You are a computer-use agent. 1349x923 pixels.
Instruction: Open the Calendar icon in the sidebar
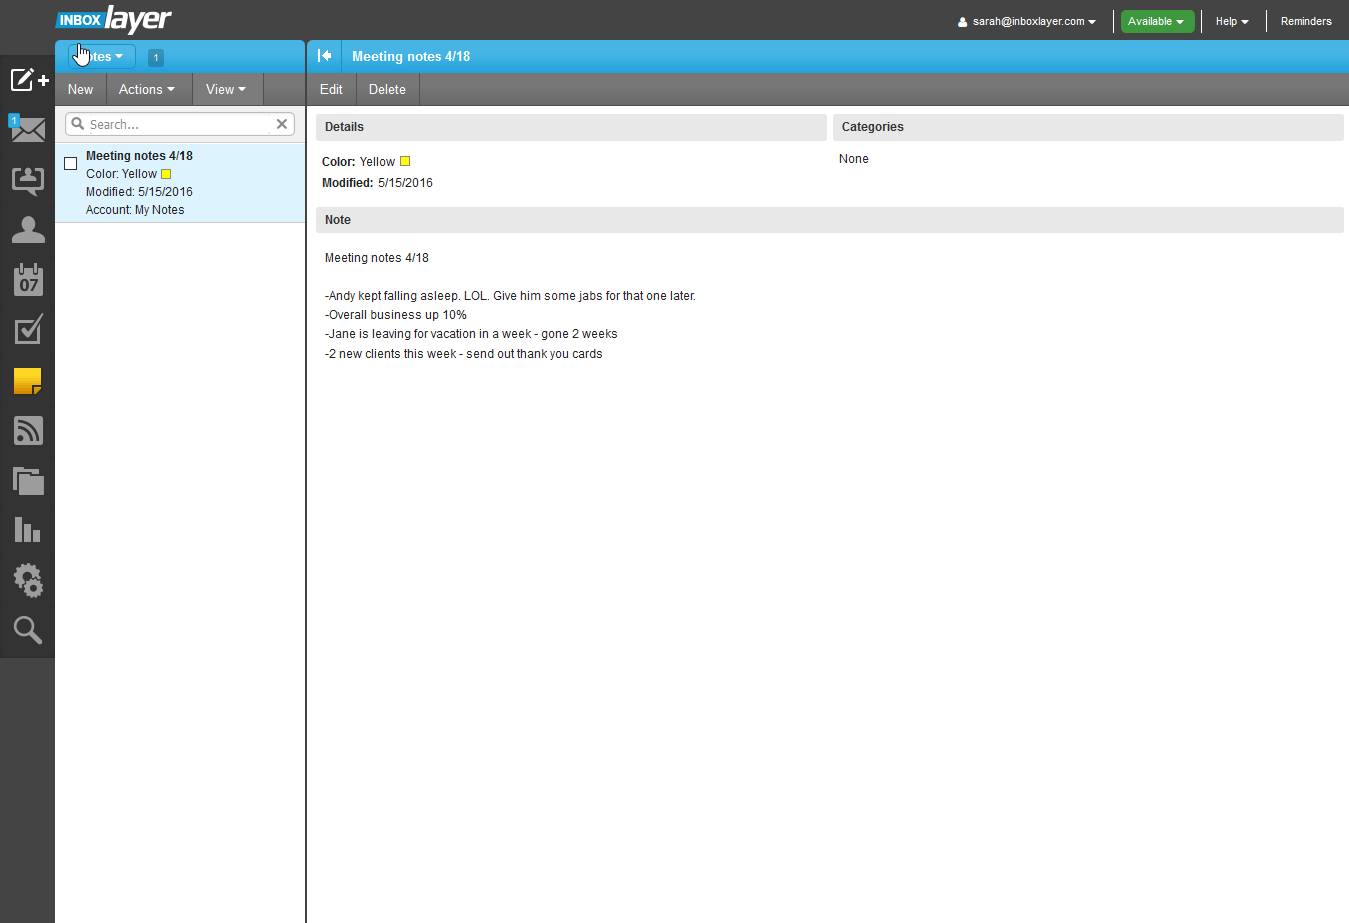27,280
